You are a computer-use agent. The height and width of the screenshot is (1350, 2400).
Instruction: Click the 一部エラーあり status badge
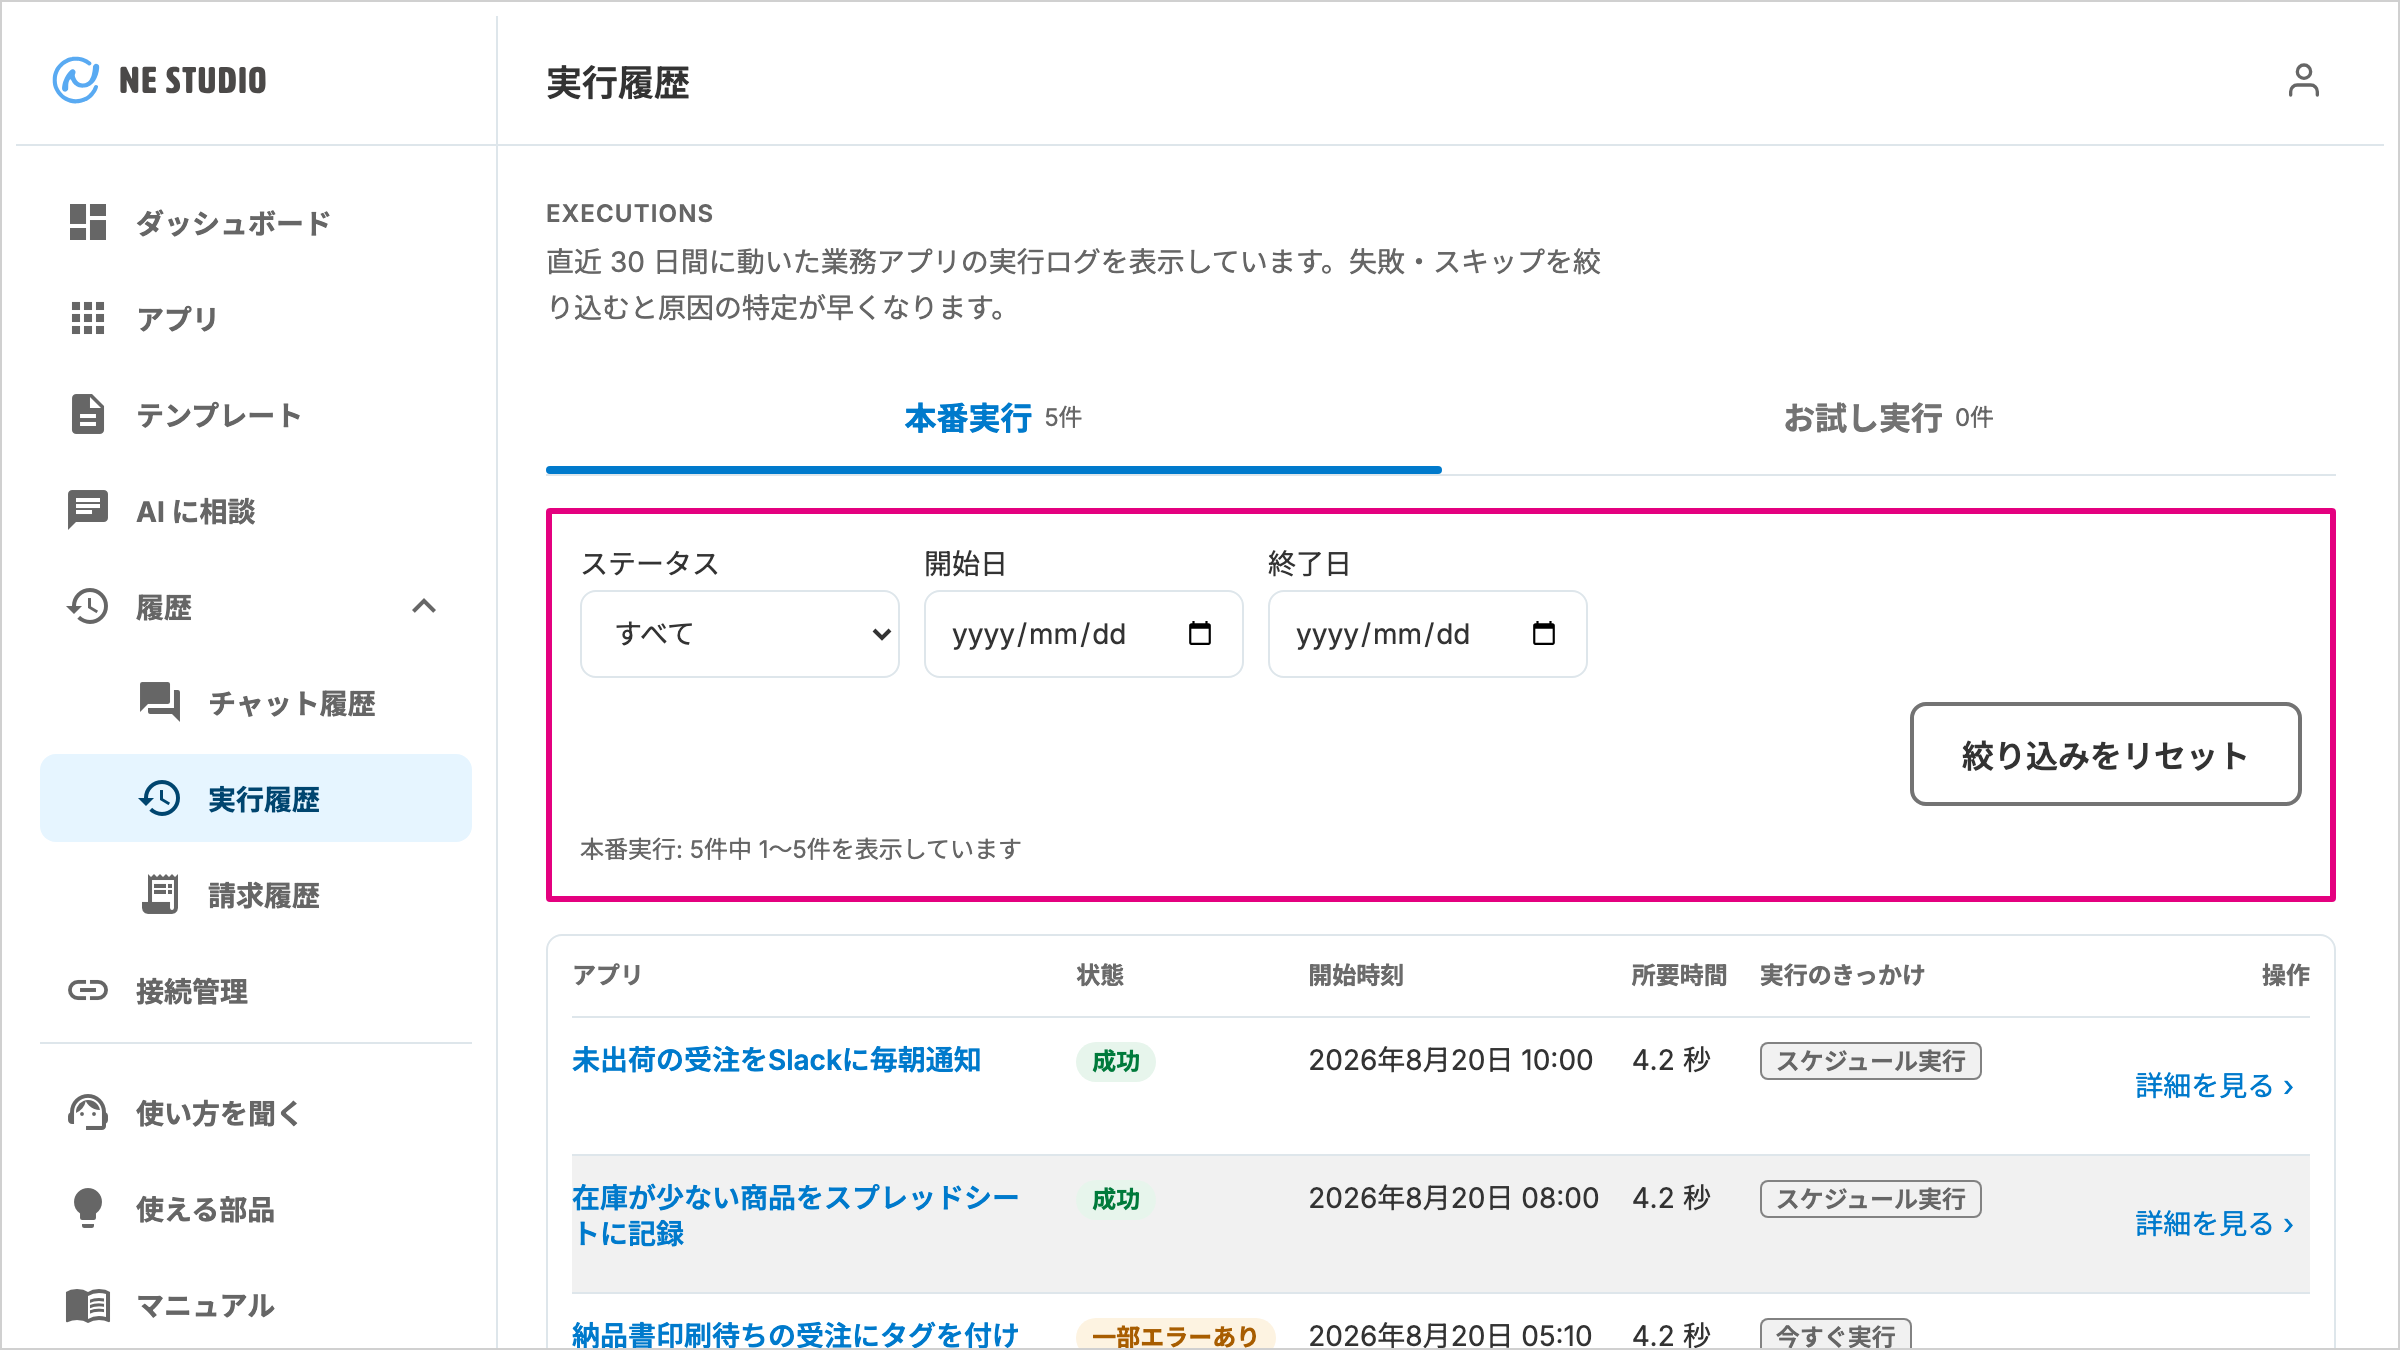(1175, 1335)
